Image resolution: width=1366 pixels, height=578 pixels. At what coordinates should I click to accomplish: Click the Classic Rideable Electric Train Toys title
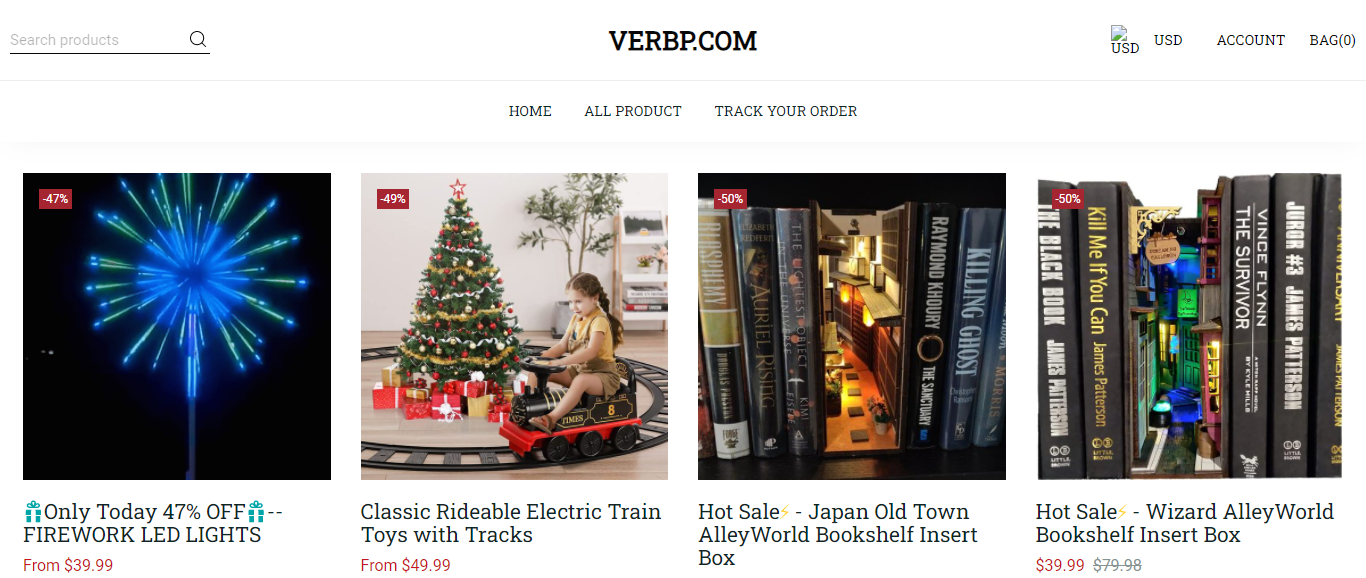[511, 523]
